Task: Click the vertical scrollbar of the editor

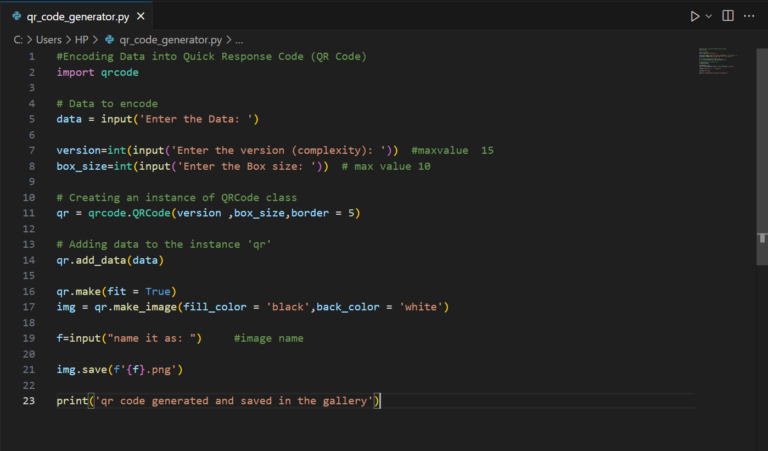Action: pyautogui.click(x=762, y=157)
